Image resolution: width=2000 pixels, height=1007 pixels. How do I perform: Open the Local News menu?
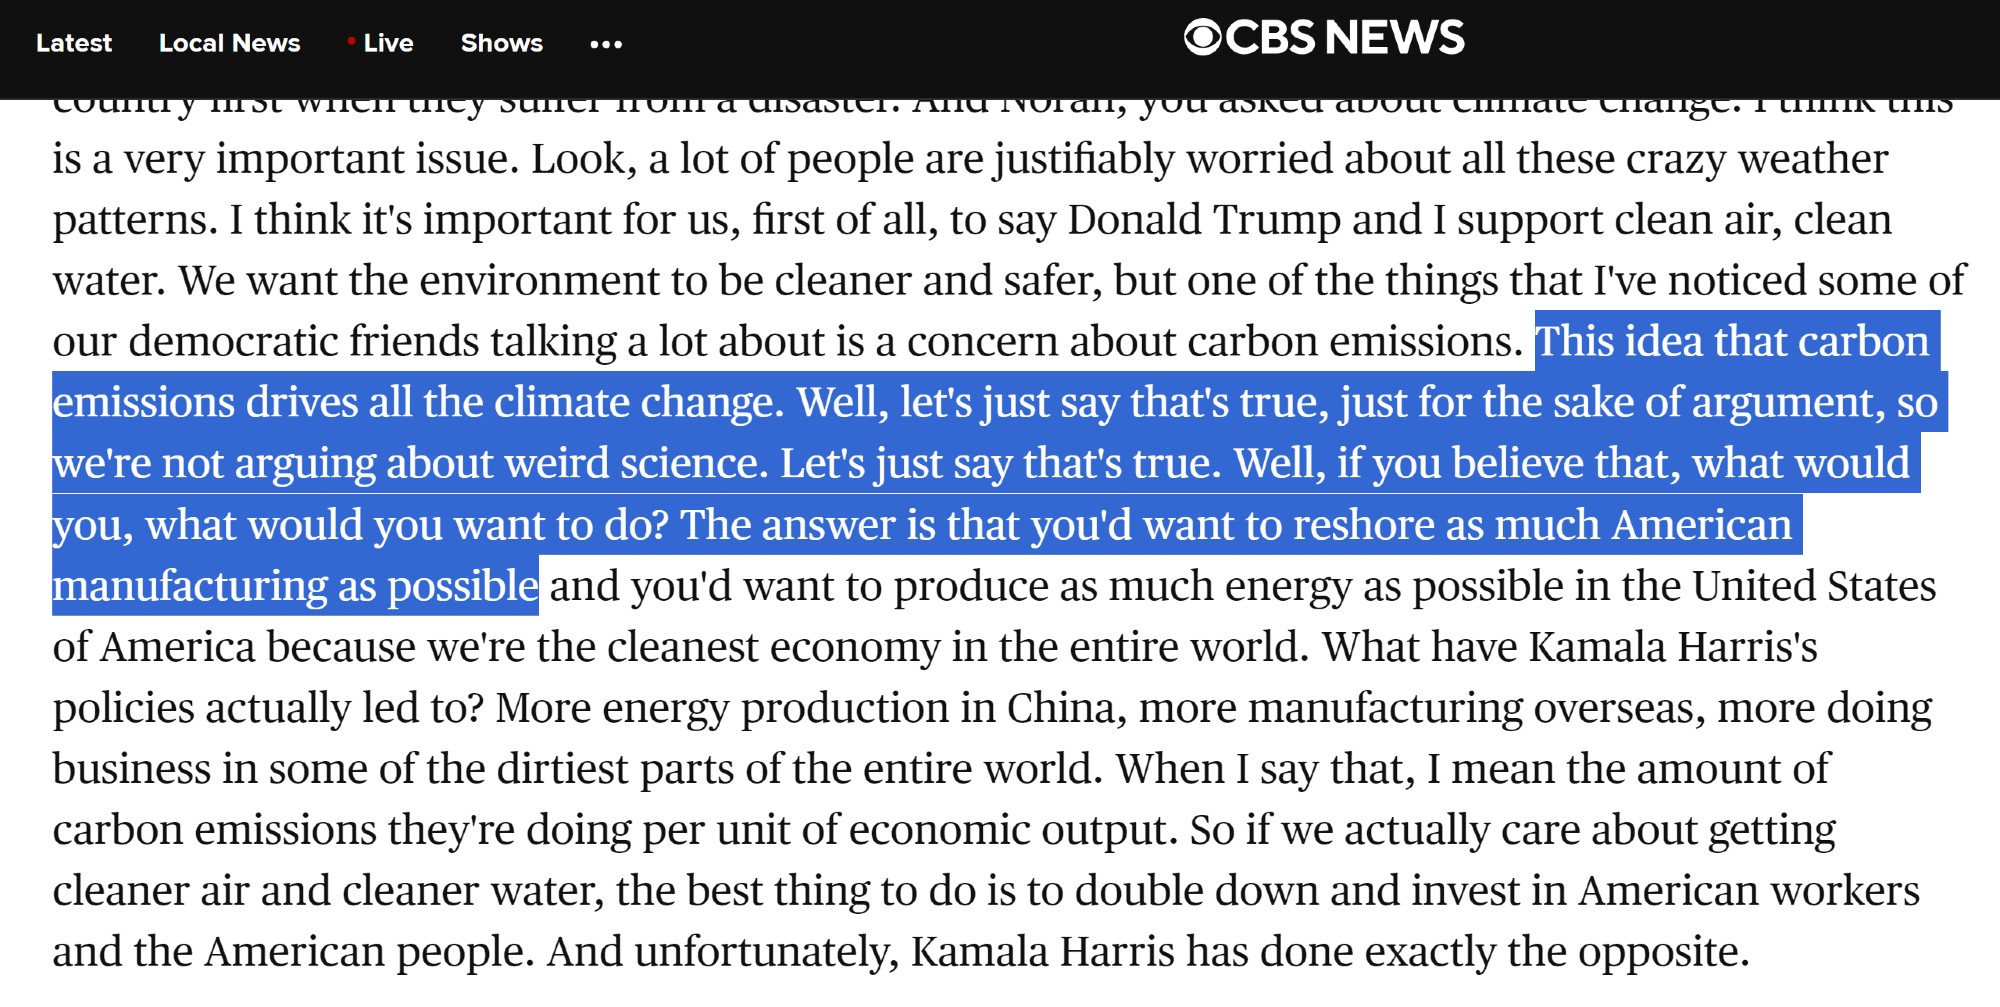tap(229, 43)
